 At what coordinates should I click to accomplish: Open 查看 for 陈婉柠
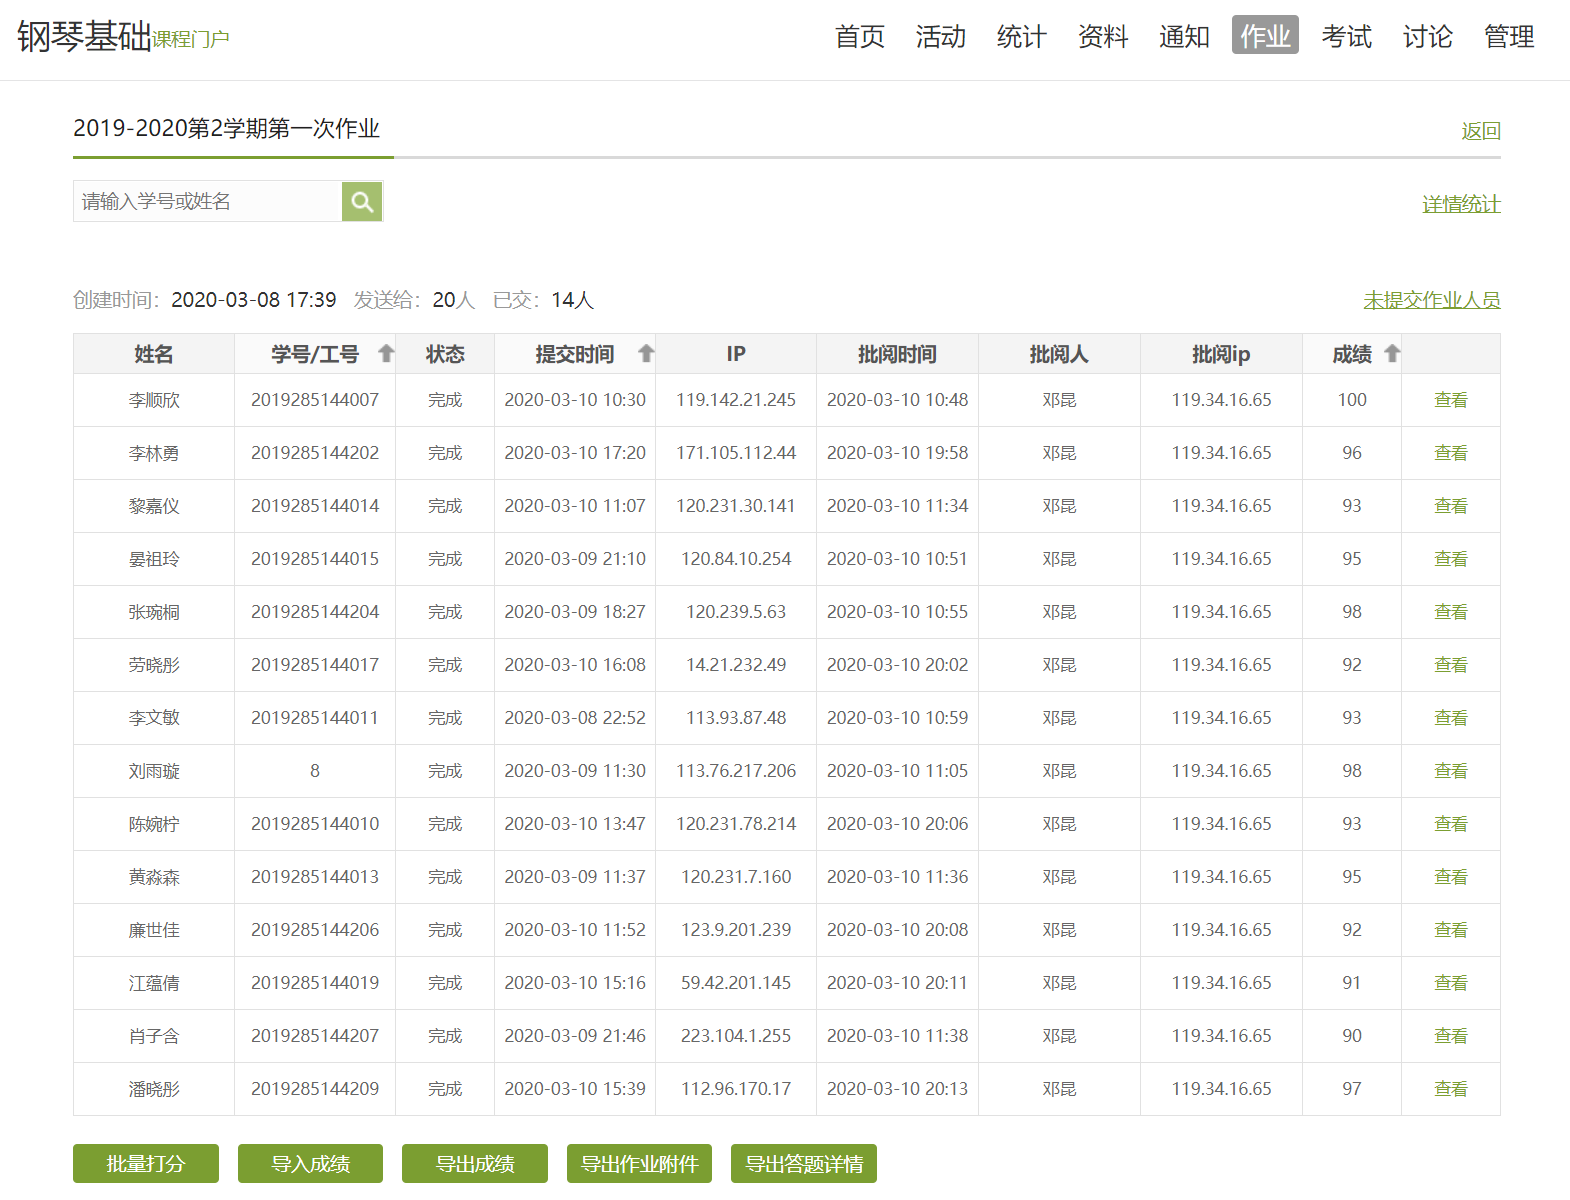coord(1450,824)
